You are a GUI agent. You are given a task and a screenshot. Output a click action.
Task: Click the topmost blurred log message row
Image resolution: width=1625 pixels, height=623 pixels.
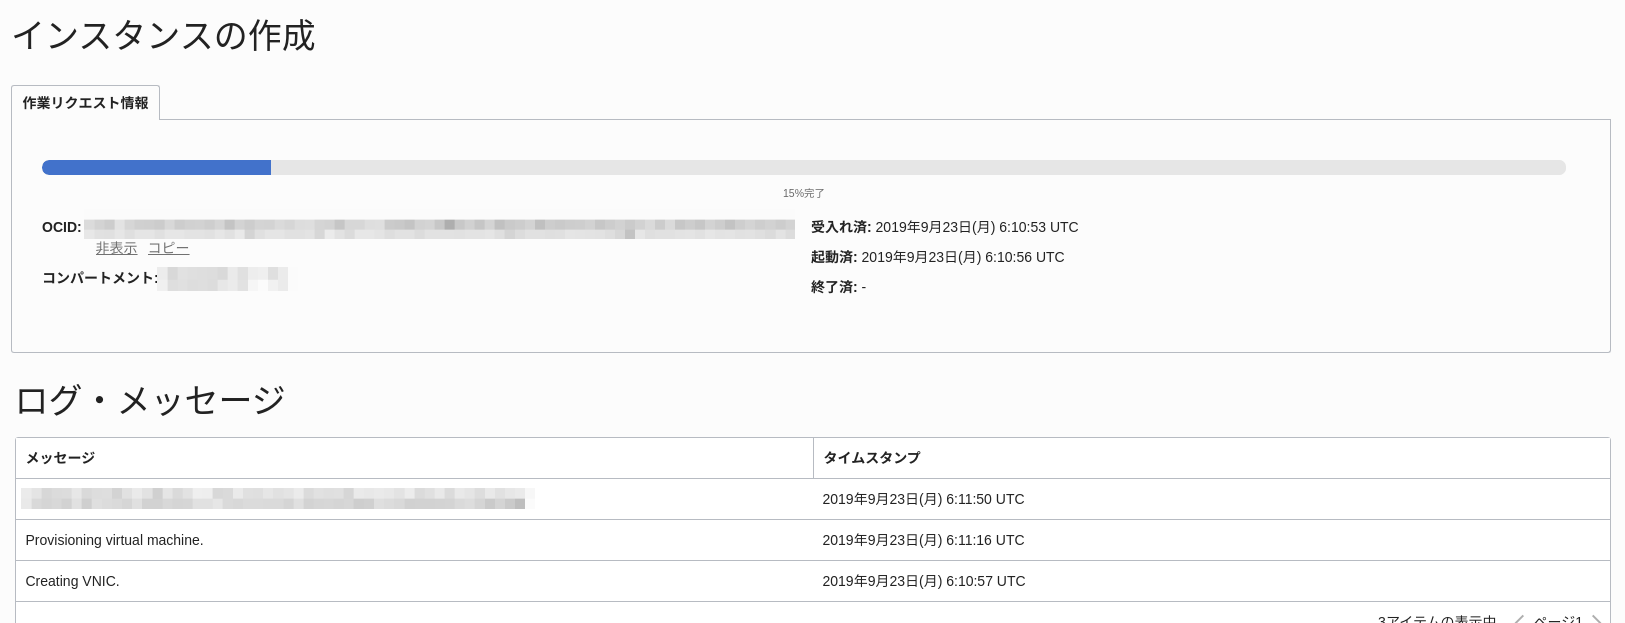coord(277,499)
